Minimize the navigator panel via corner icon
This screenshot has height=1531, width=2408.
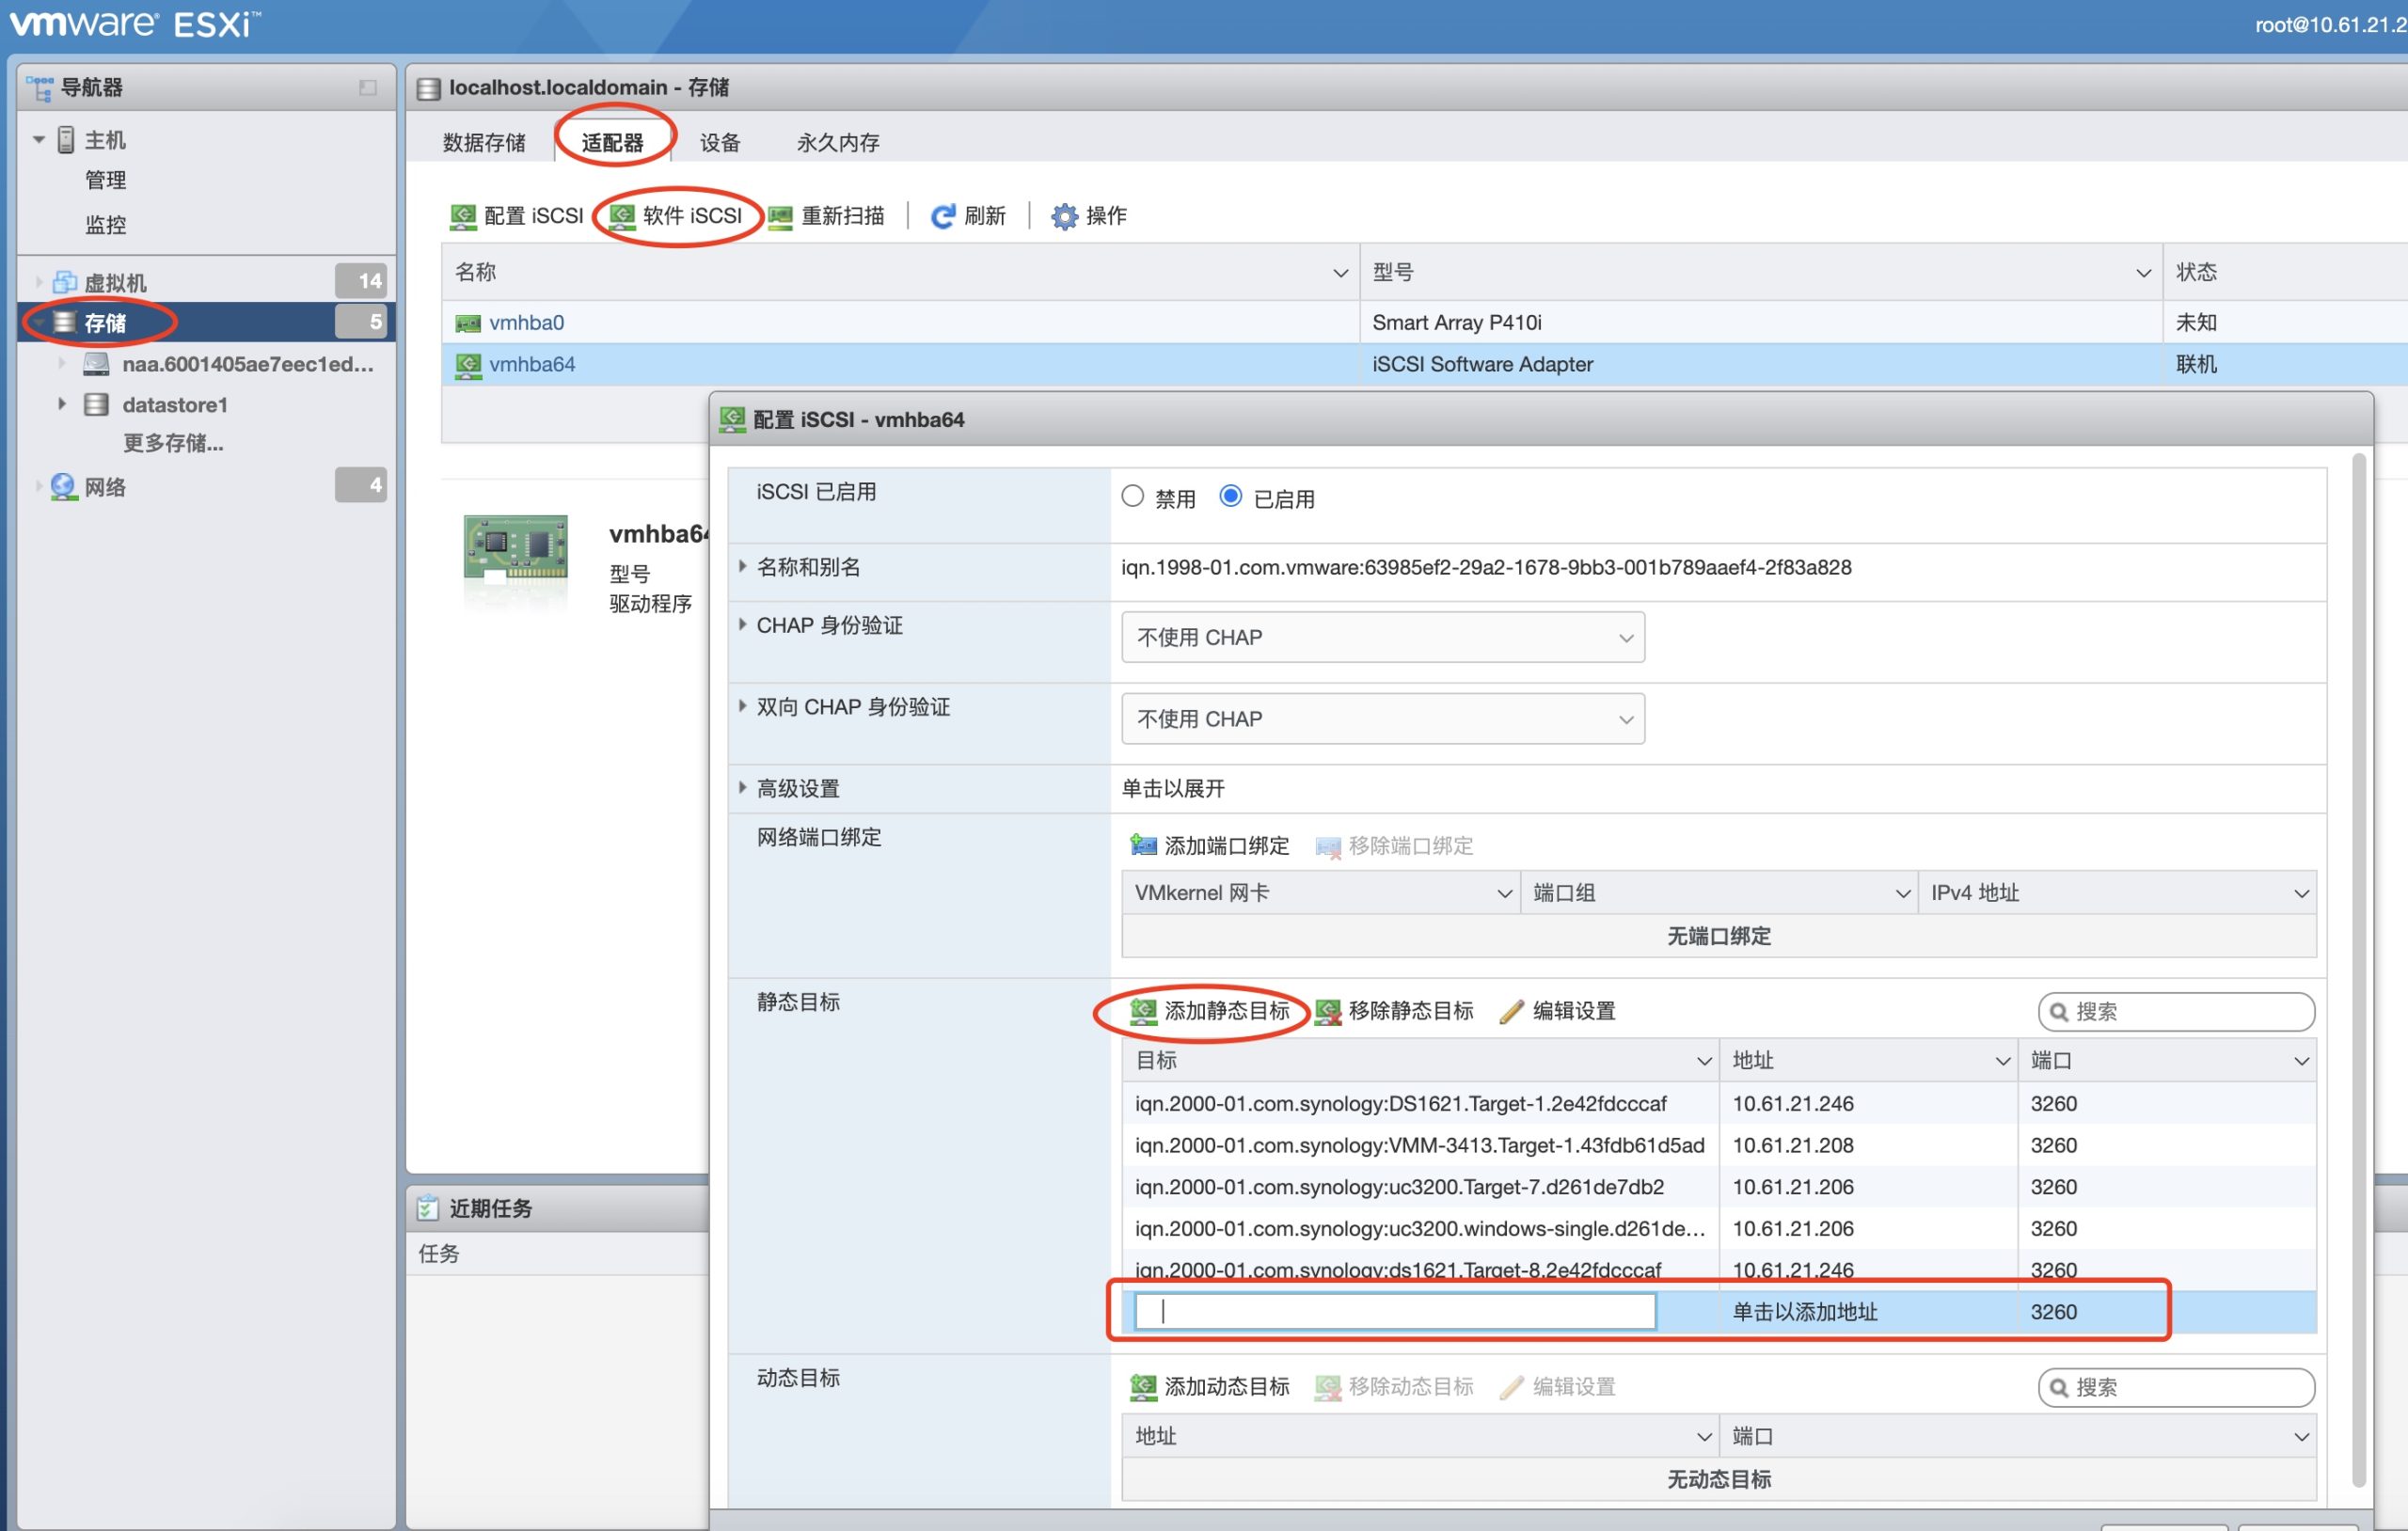(368, 88)
